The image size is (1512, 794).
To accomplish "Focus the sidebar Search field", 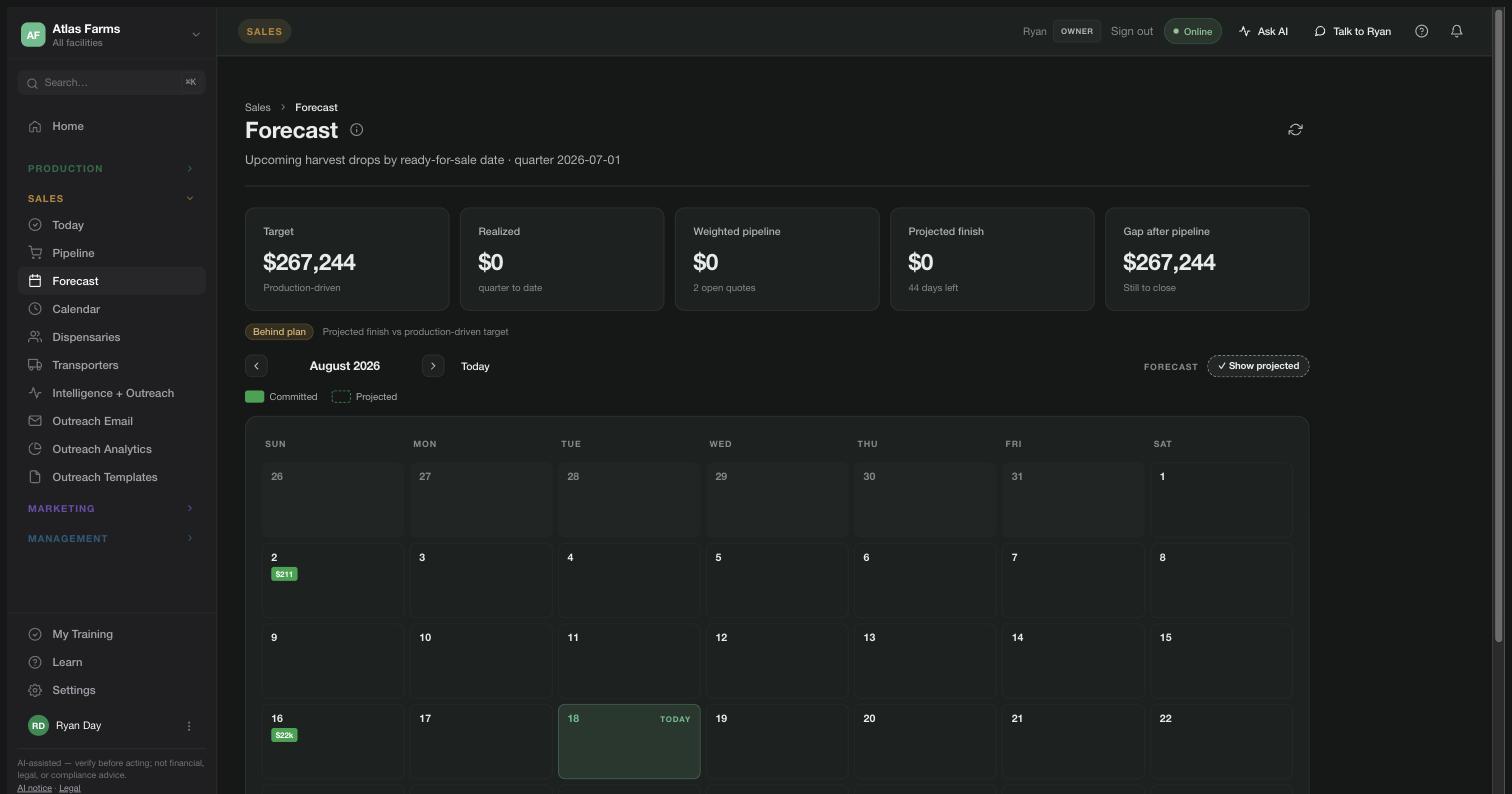I will coord(111,83).
